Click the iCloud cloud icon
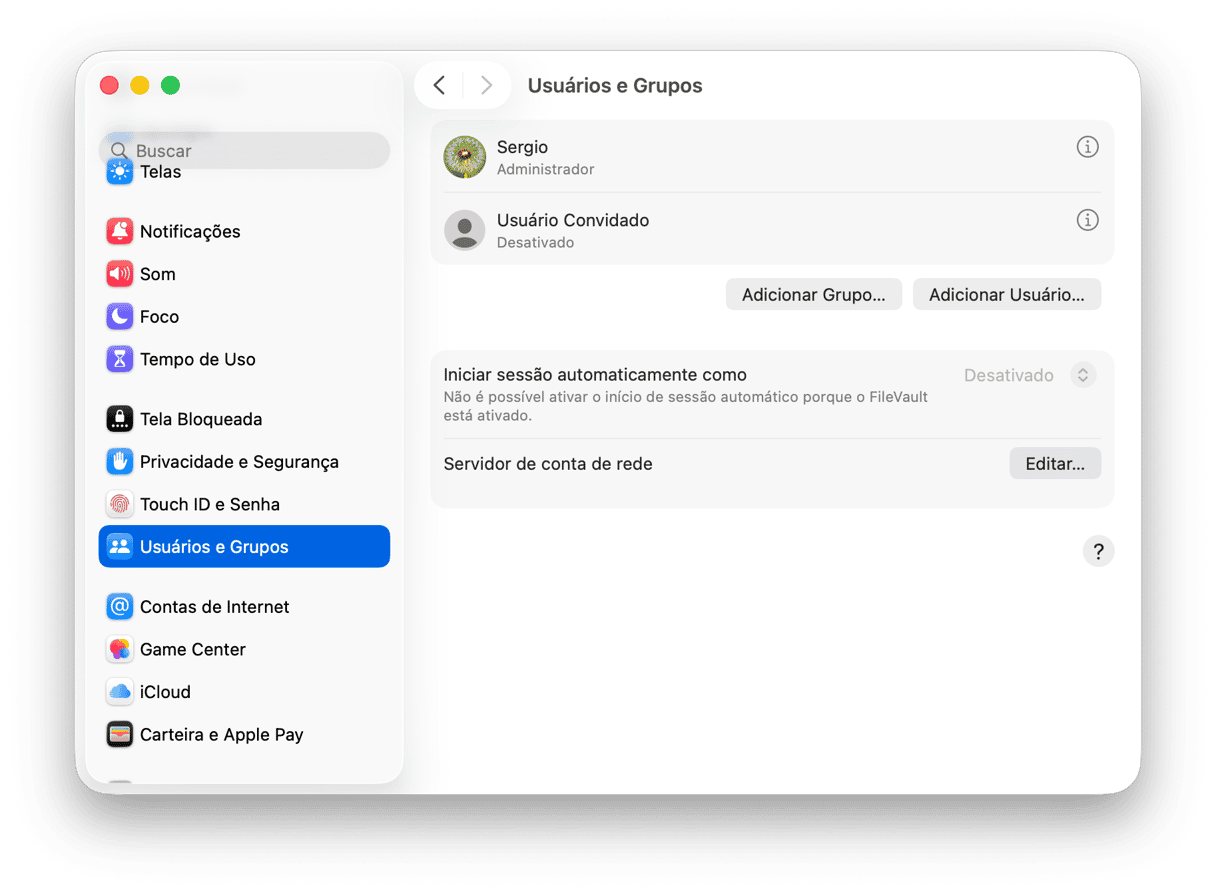1216x893 pixels. [x=120, y=692]
